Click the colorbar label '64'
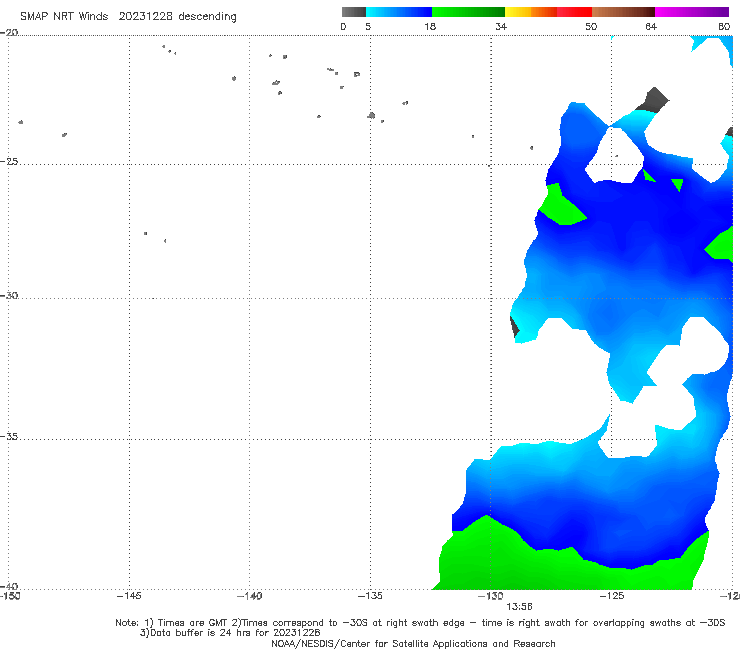This screenshot has height=650, width=740. coord(651,26)
